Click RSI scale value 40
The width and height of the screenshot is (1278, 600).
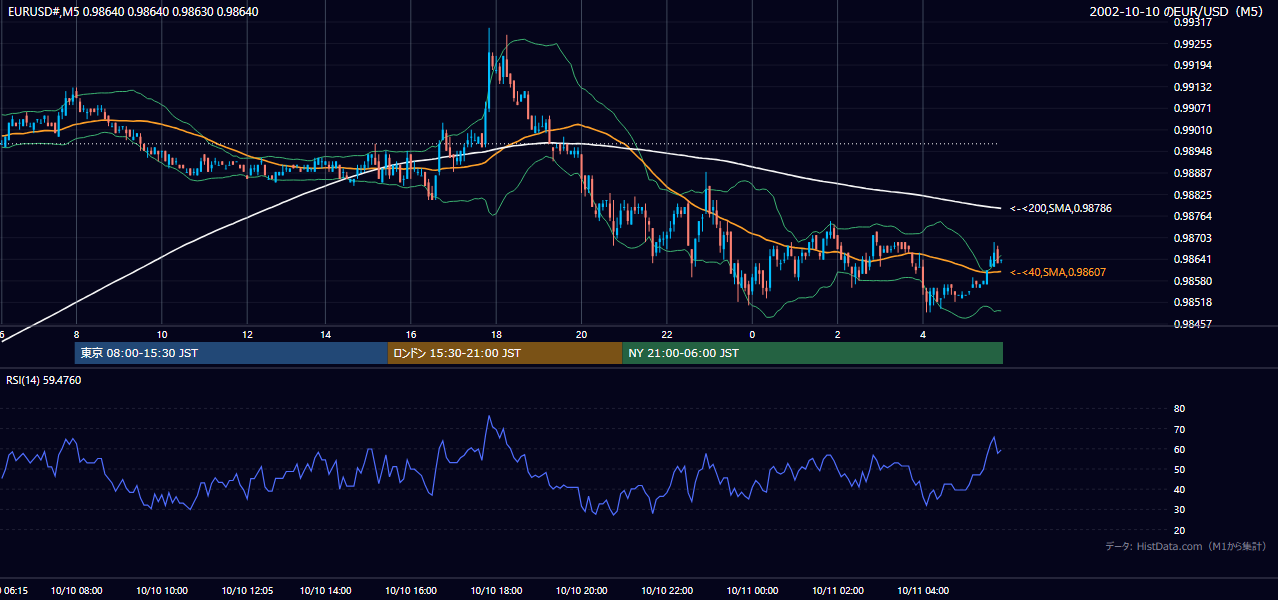(x=1179, y=489)
